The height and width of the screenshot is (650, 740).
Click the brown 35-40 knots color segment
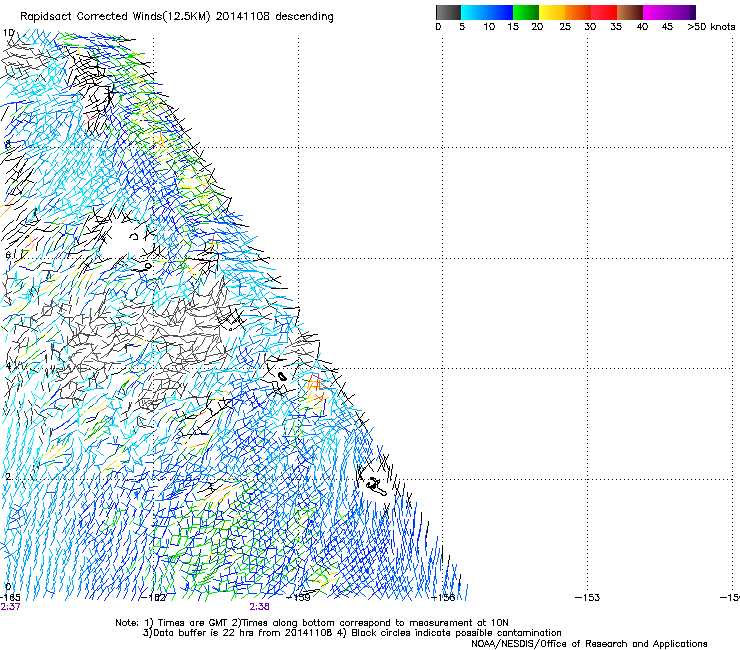[630, 12]
